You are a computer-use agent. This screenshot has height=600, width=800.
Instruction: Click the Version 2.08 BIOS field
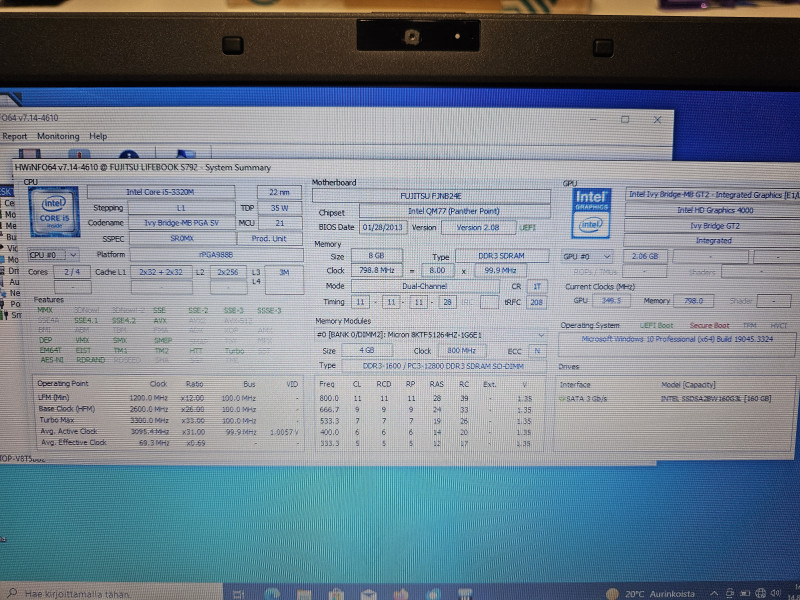click(x=478, y=228)
